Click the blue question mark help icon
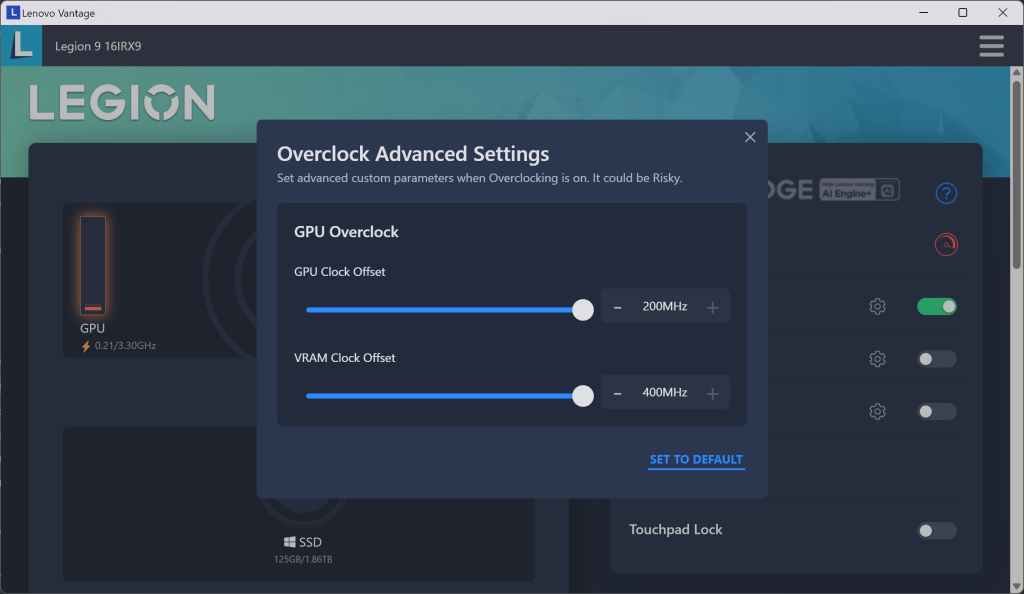The width and height of the screenshot is (1024, 594). coord(946,193)
